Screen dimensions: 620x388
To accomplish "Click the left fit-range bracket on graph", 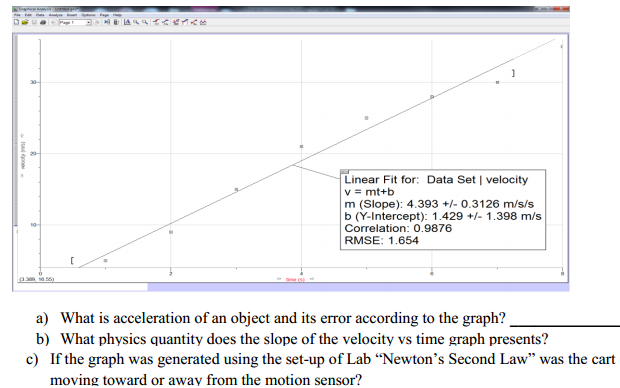I will [72, 261].
